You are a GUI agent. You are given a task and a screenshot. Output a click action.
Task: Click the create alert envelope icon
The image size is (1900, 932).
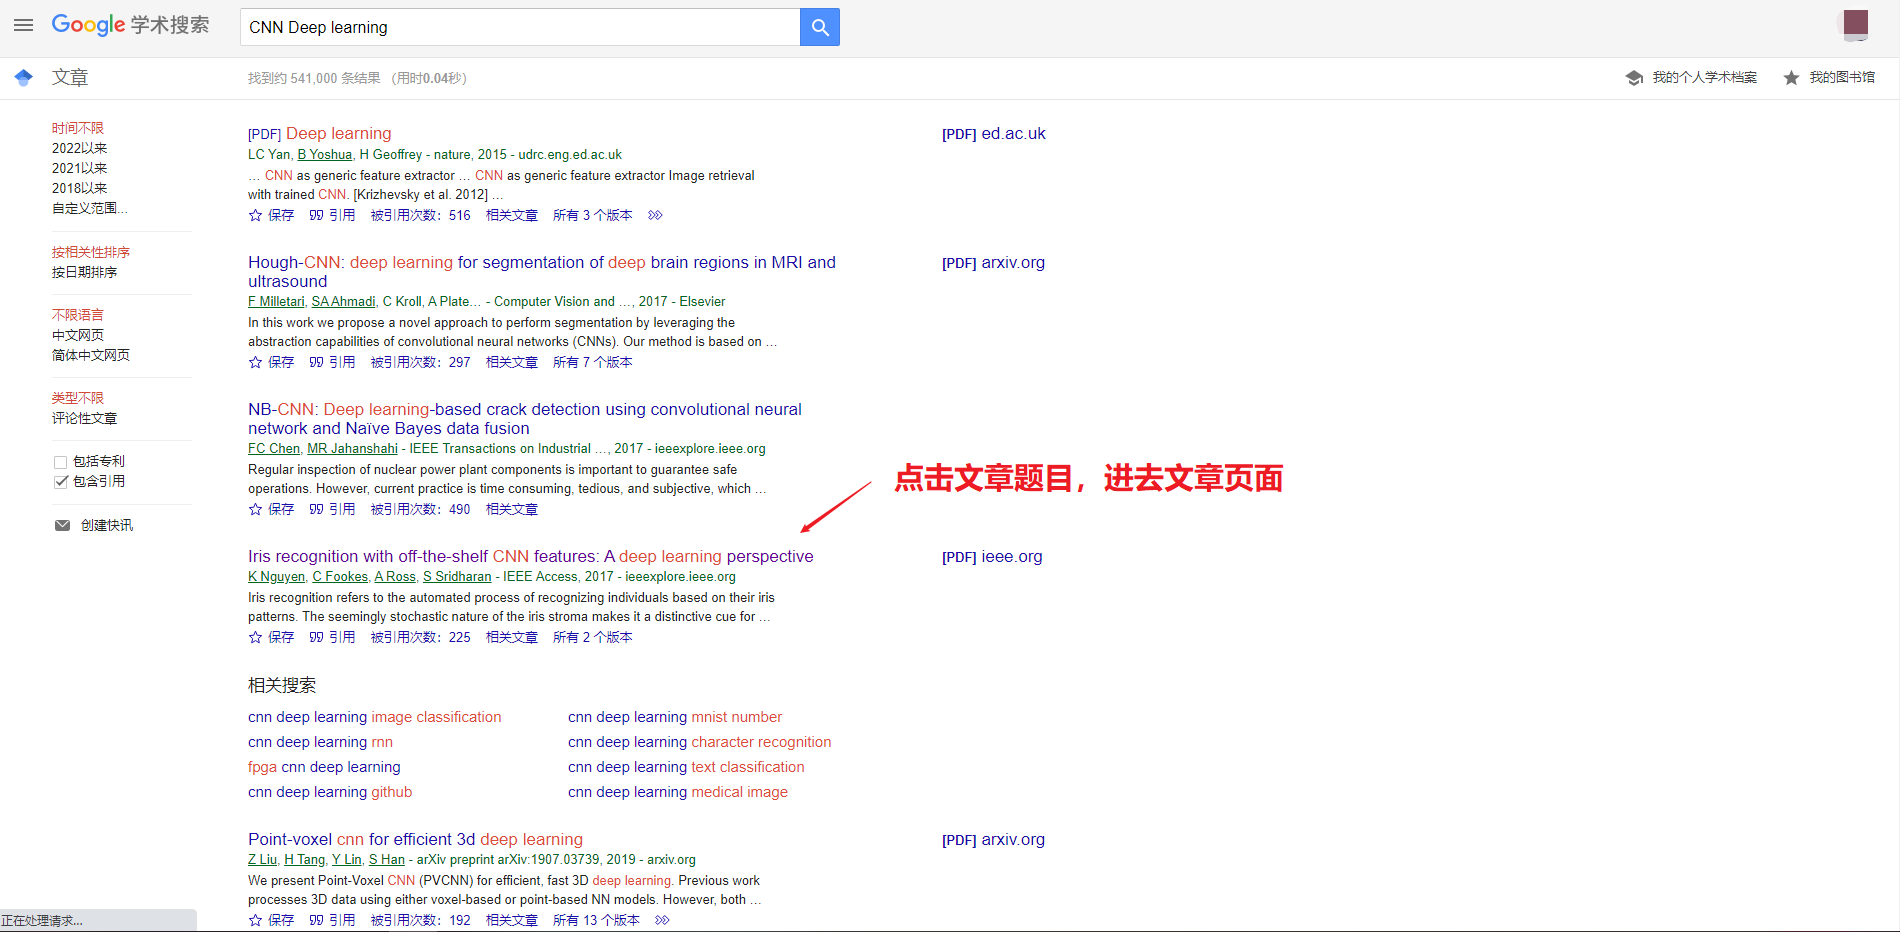pos(62,525)
